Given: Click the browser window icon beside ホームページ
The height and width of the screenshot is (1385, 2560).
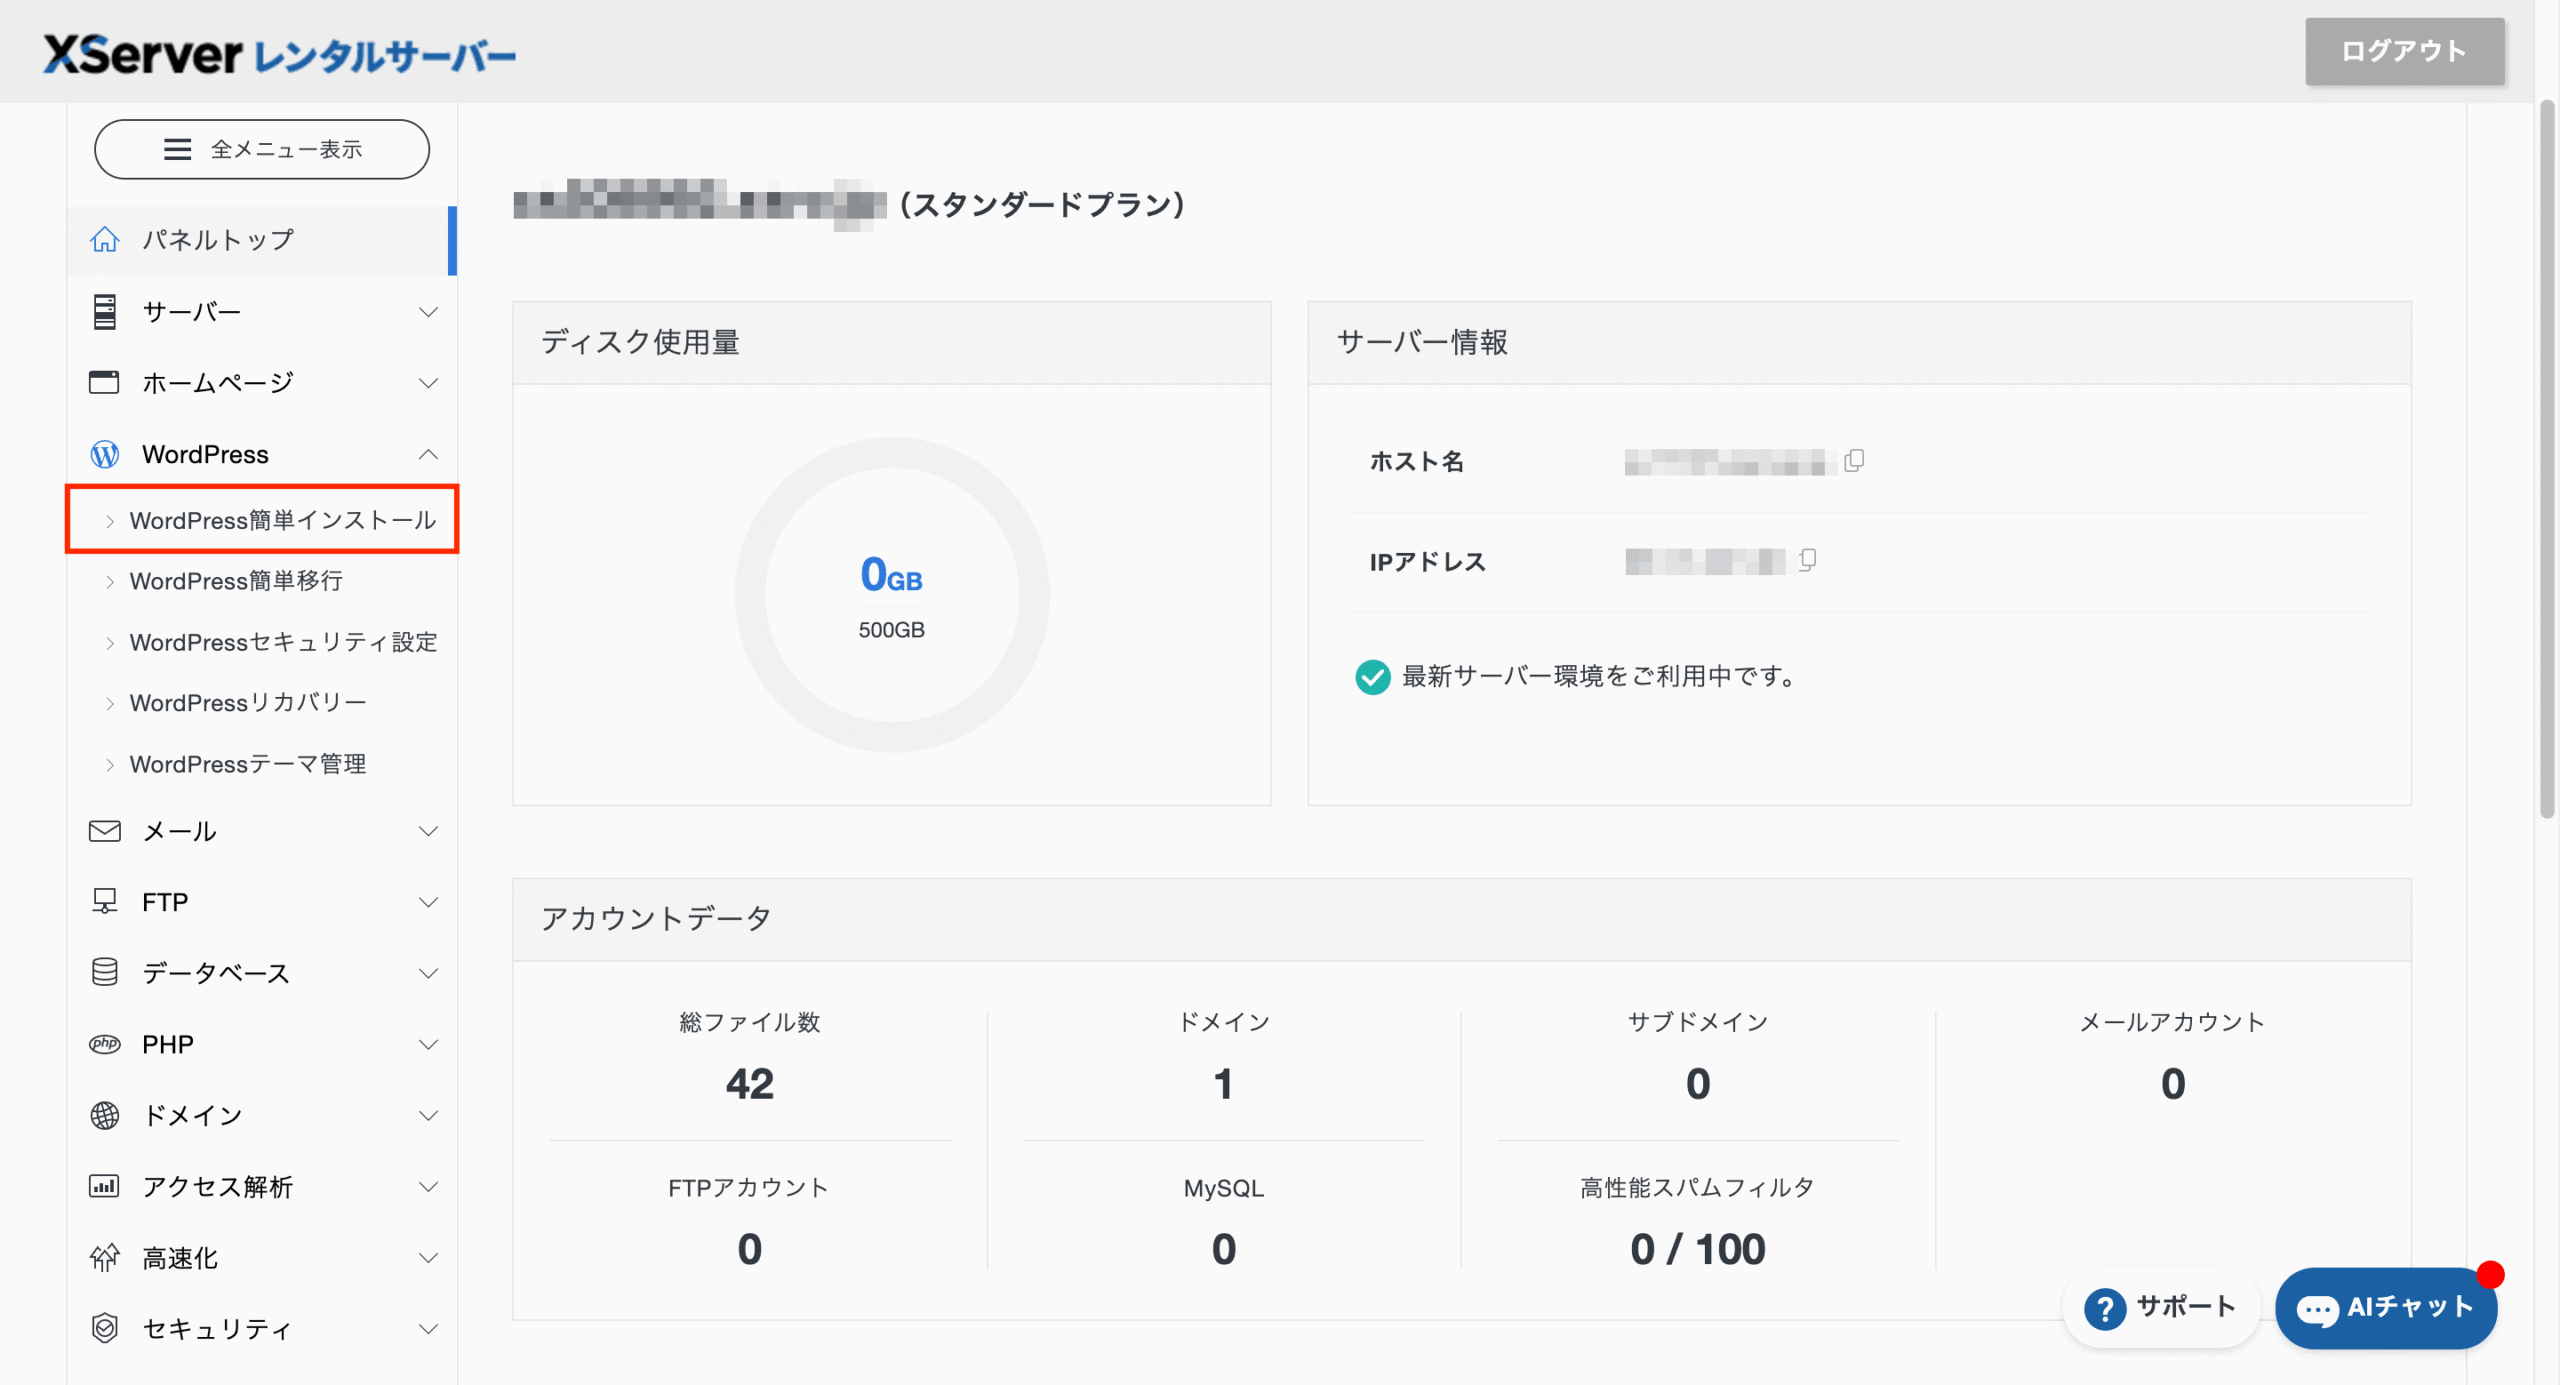Looking at the screenshot, I should click(x=104, y=383).
